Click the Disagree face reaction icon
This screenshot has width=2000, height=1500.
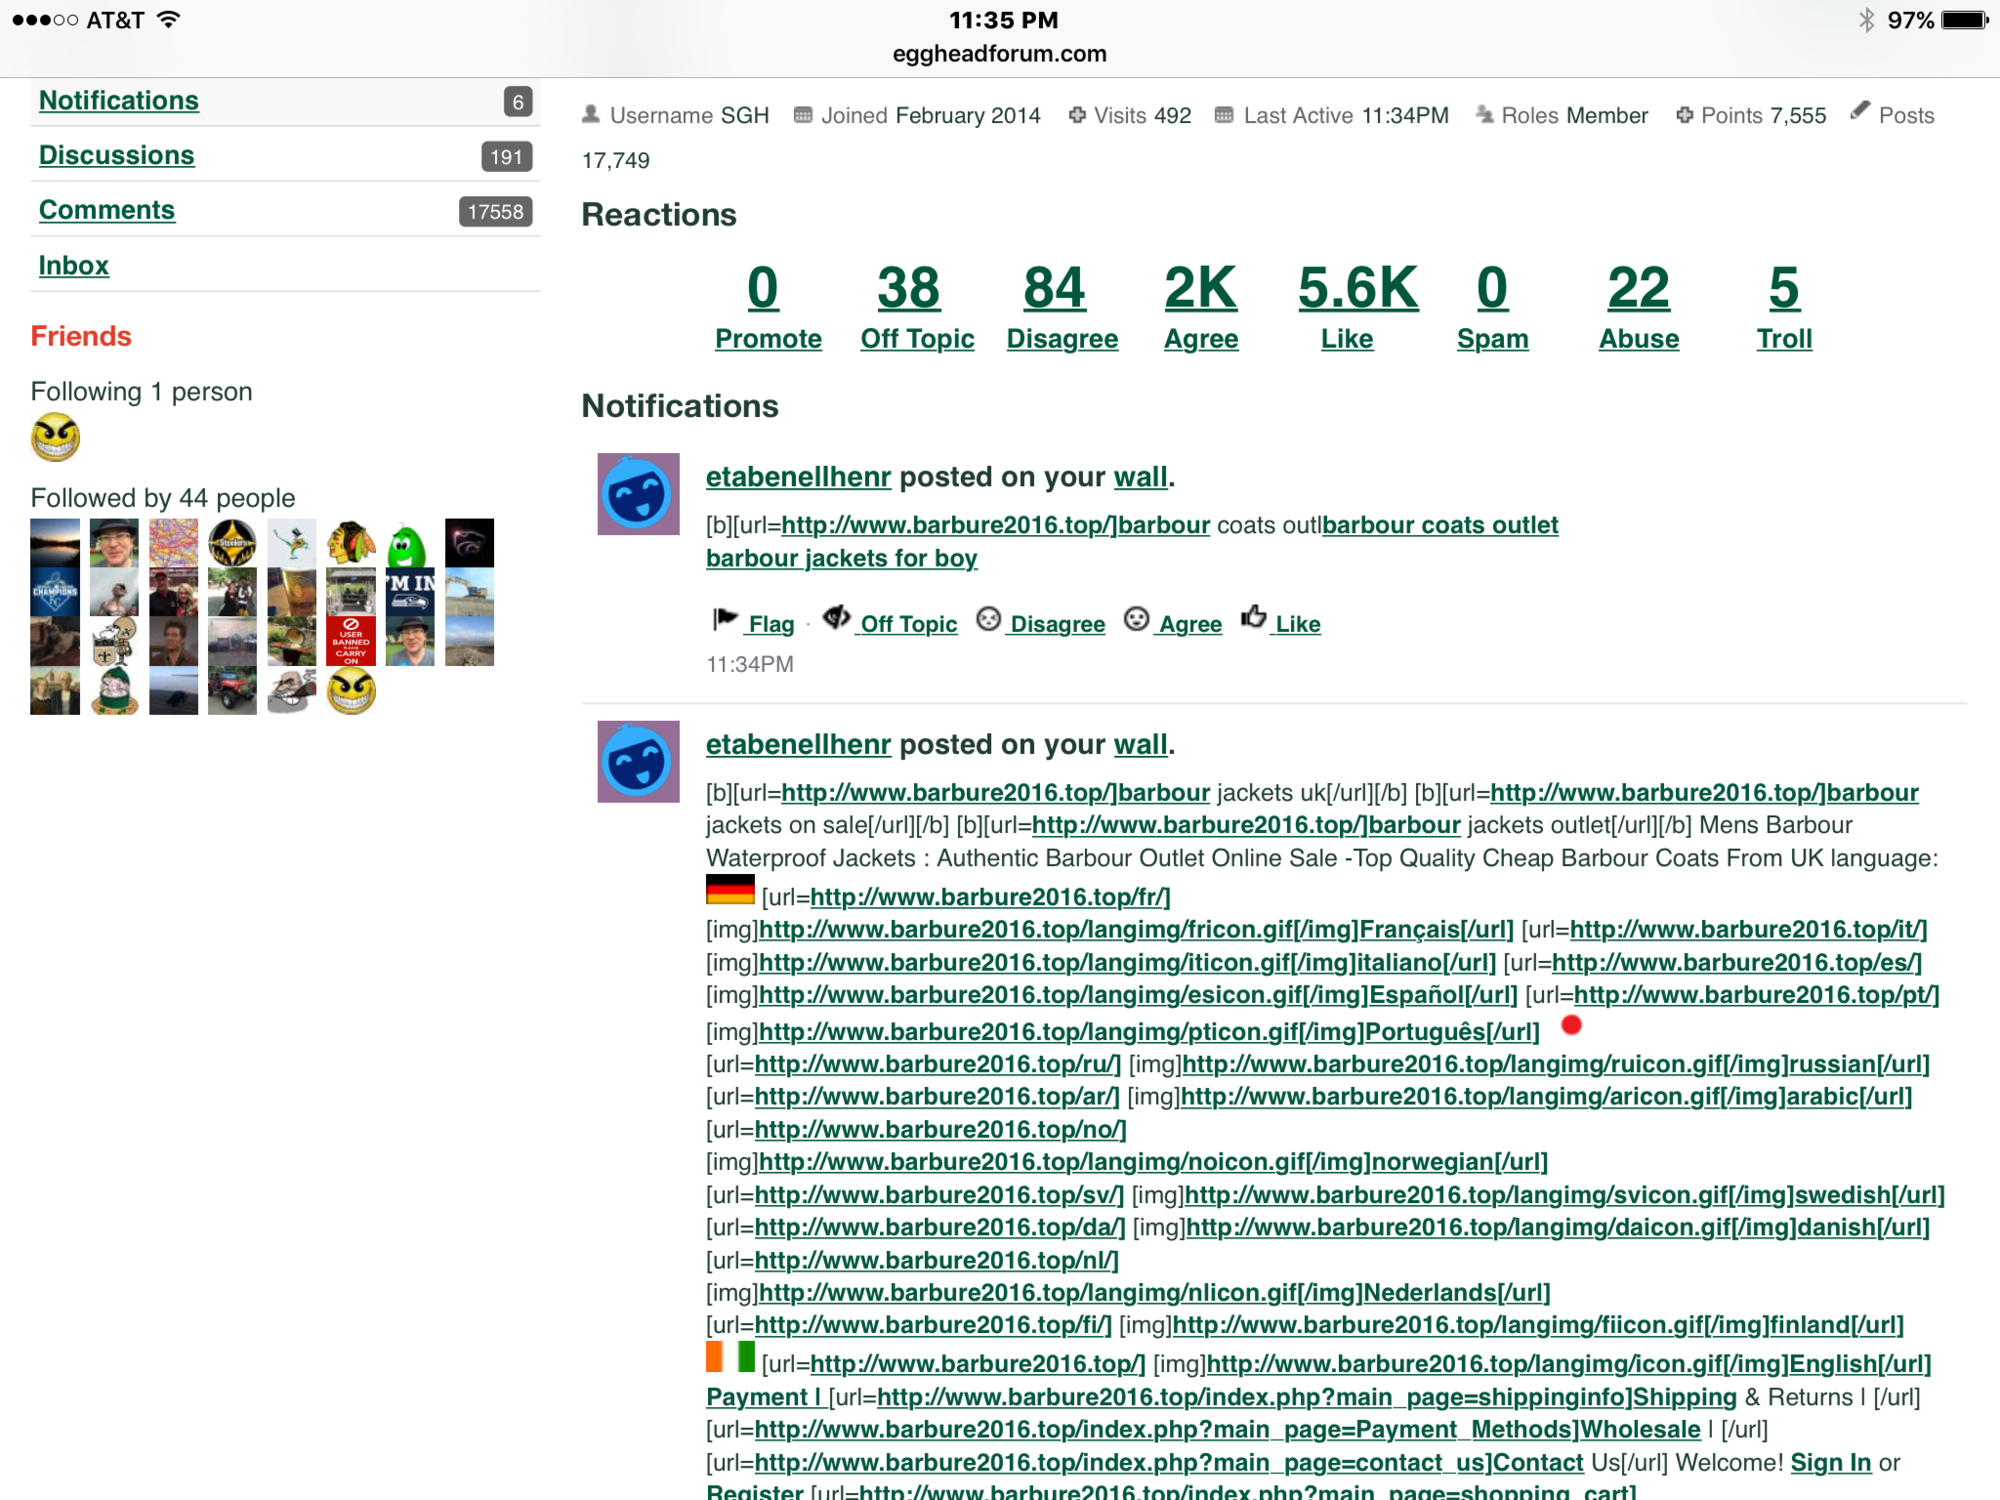click(988, 620)
